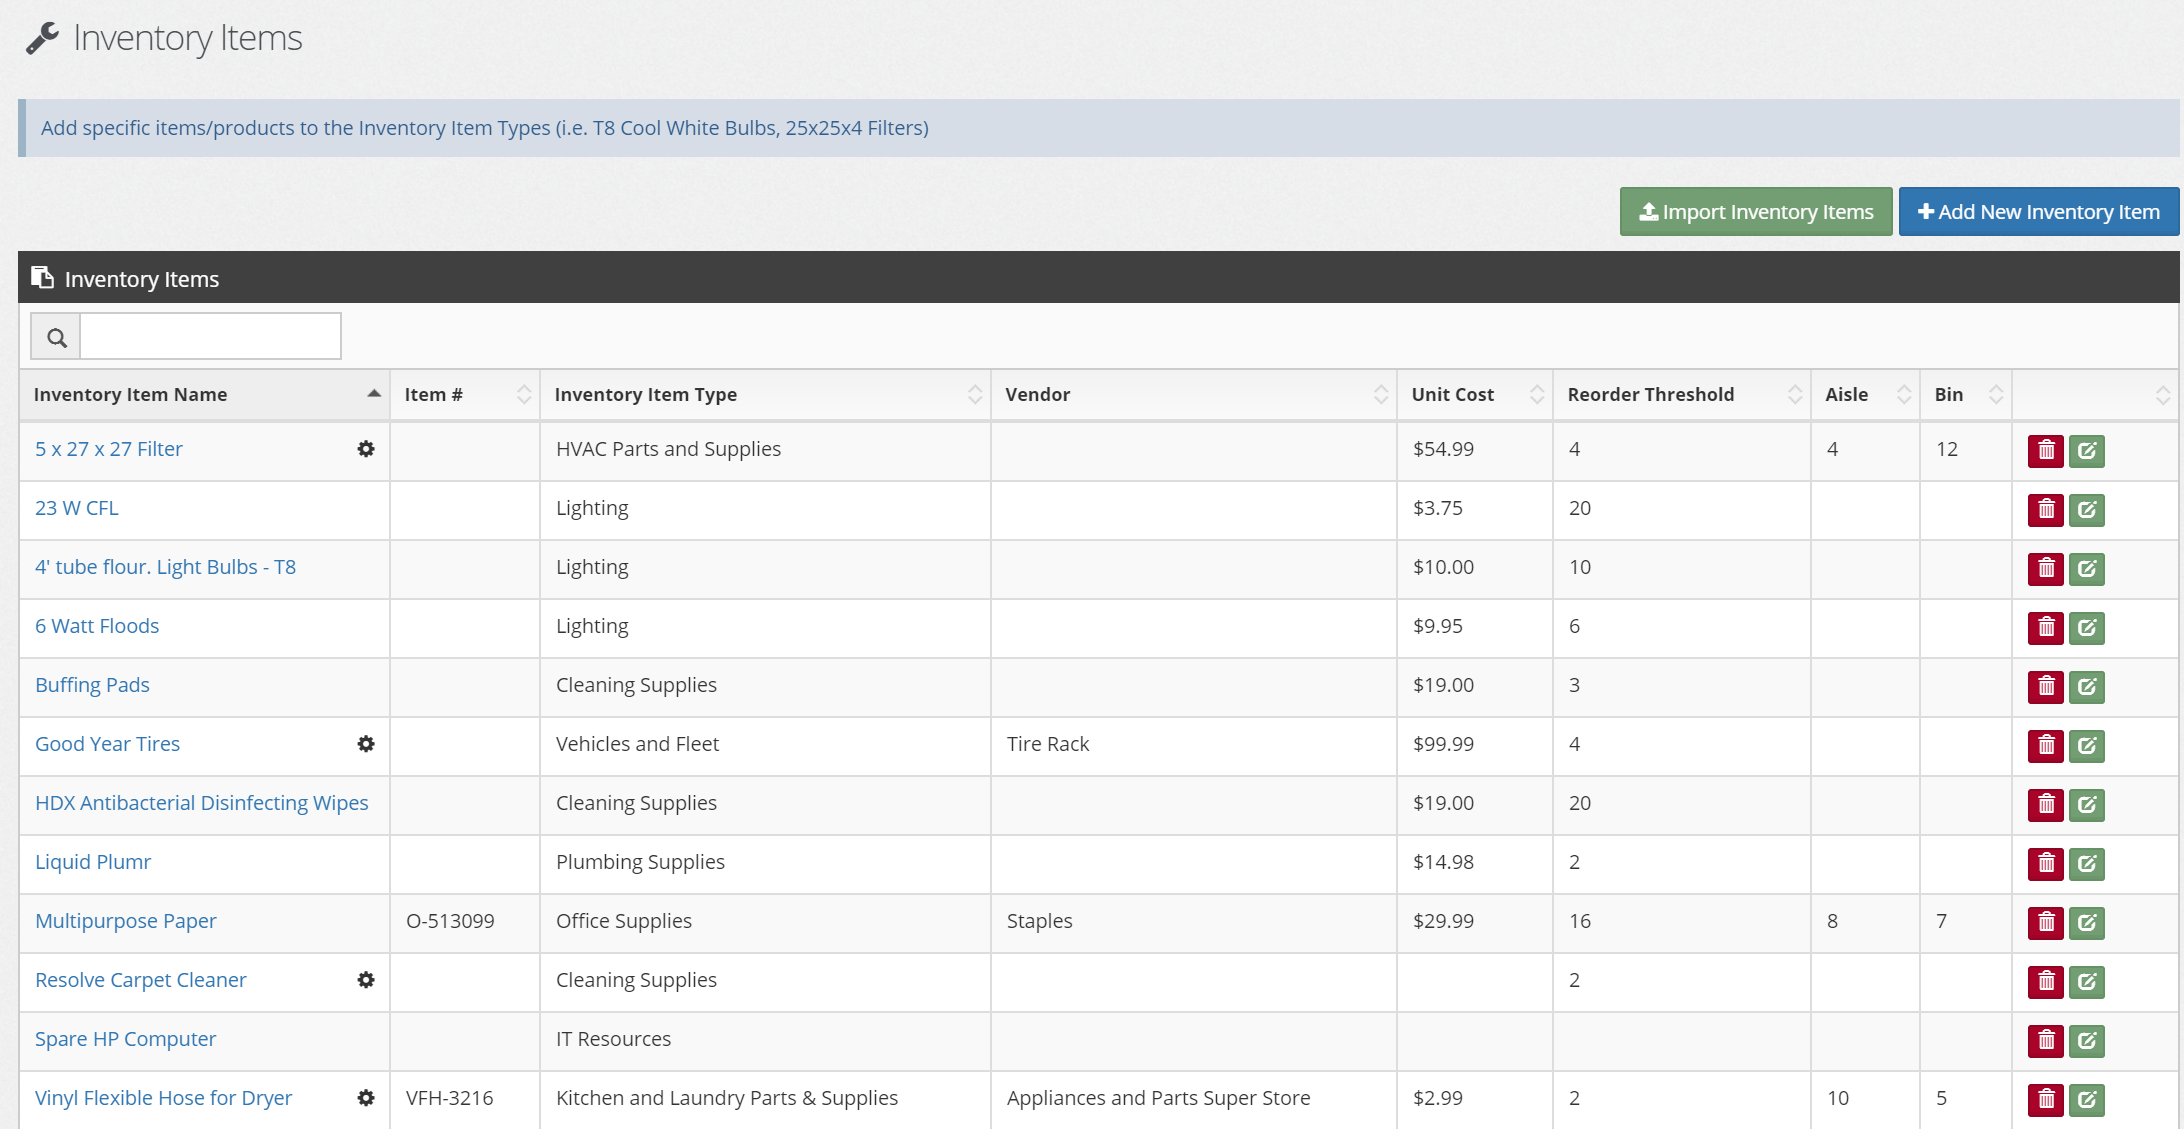Open the 6 Watt Floods link
Viewport: 2184px width, 1129px height.
(x=97, y=626)
